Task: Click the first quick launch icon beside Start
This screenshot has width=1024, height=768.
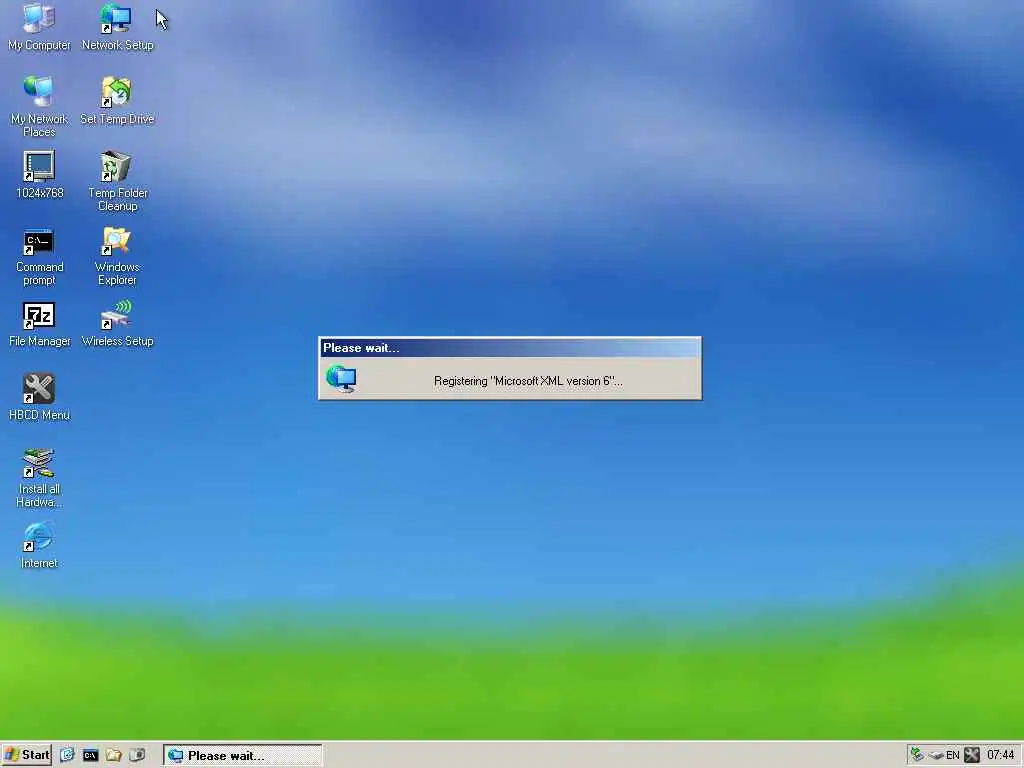Action: 67,755
